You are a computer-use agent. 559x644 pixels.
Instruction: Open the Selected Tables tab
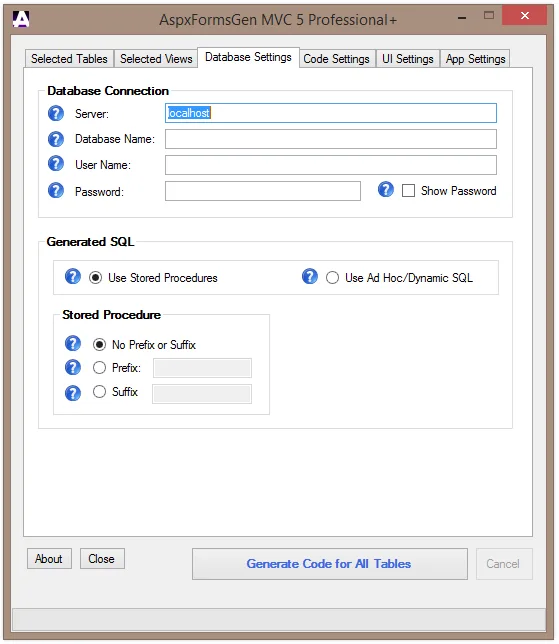69,59
